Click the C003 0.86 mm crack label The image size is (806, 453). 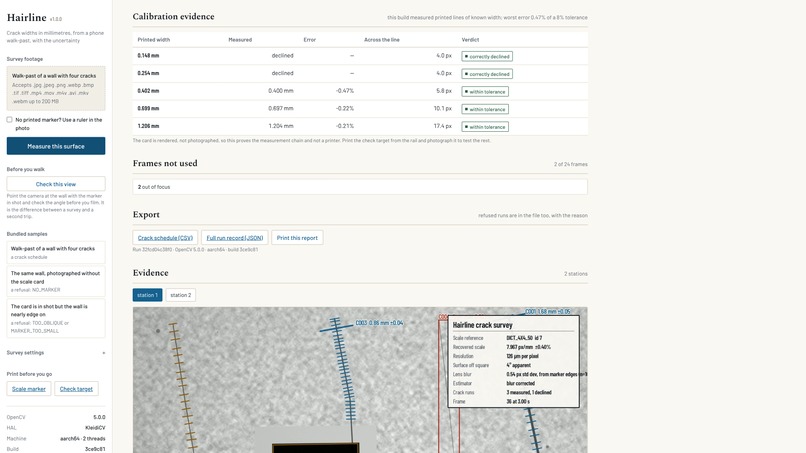coord(379,323)
